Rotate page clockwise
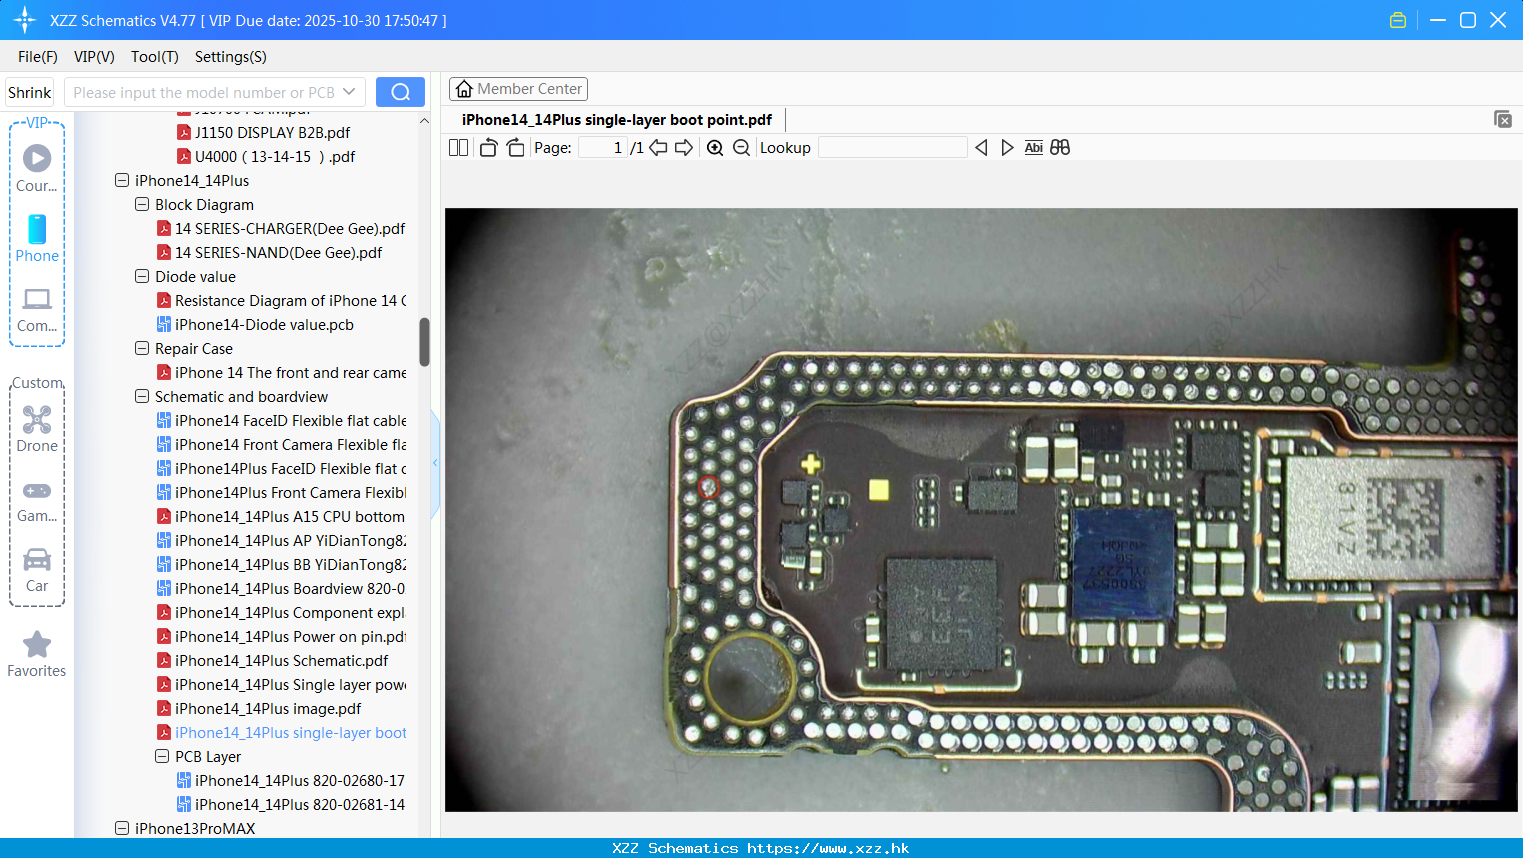This screenshot has width=1523, height=858. pos(515,148)
